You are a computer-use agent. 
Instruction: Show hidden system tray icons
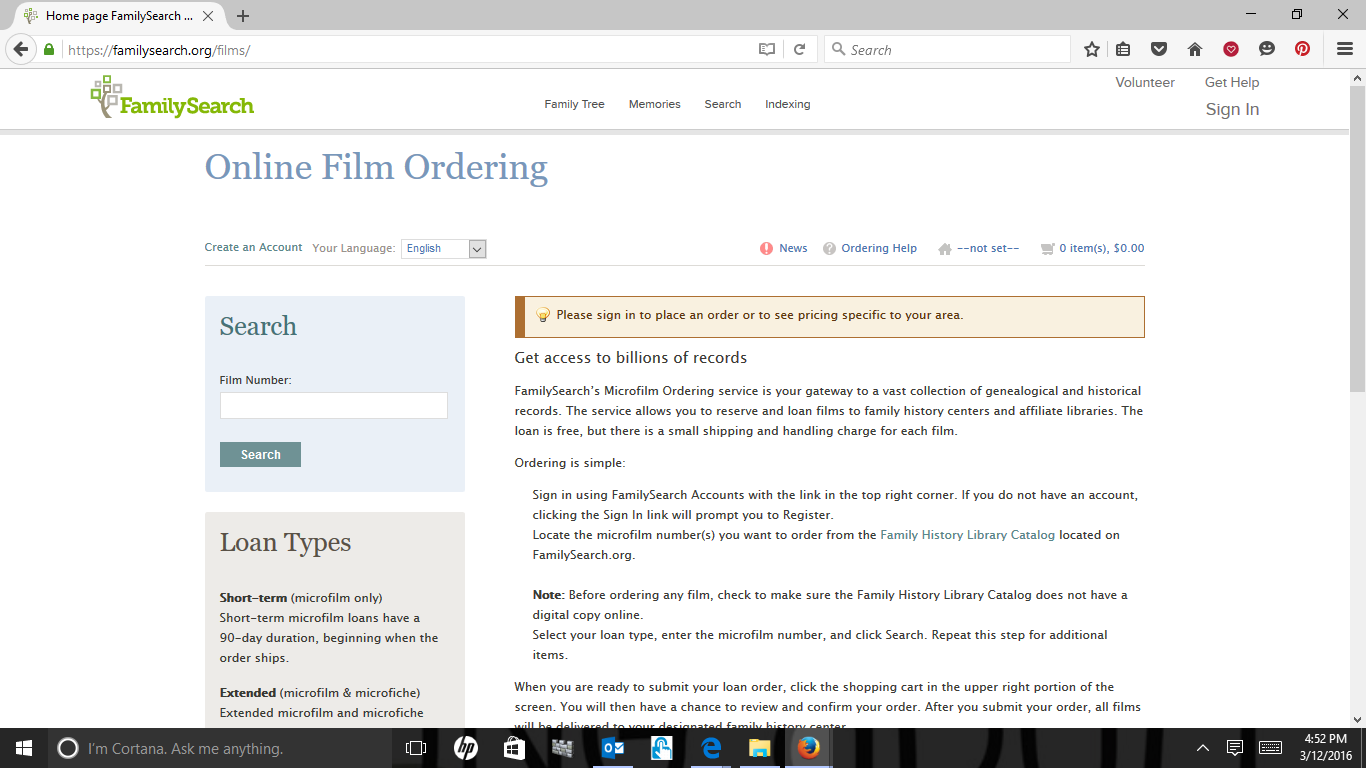coord(1203,748)
